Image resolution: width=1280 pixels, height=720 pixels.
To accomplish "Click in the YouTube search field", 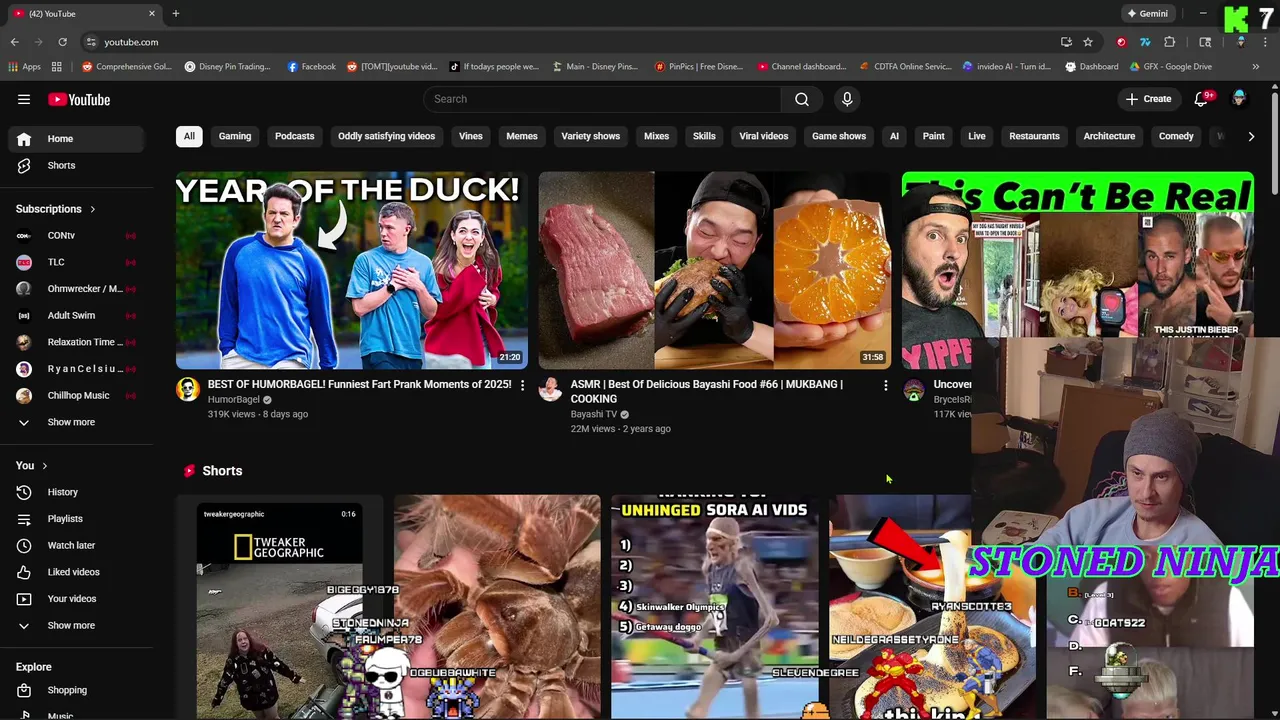I will click(603, 99).
